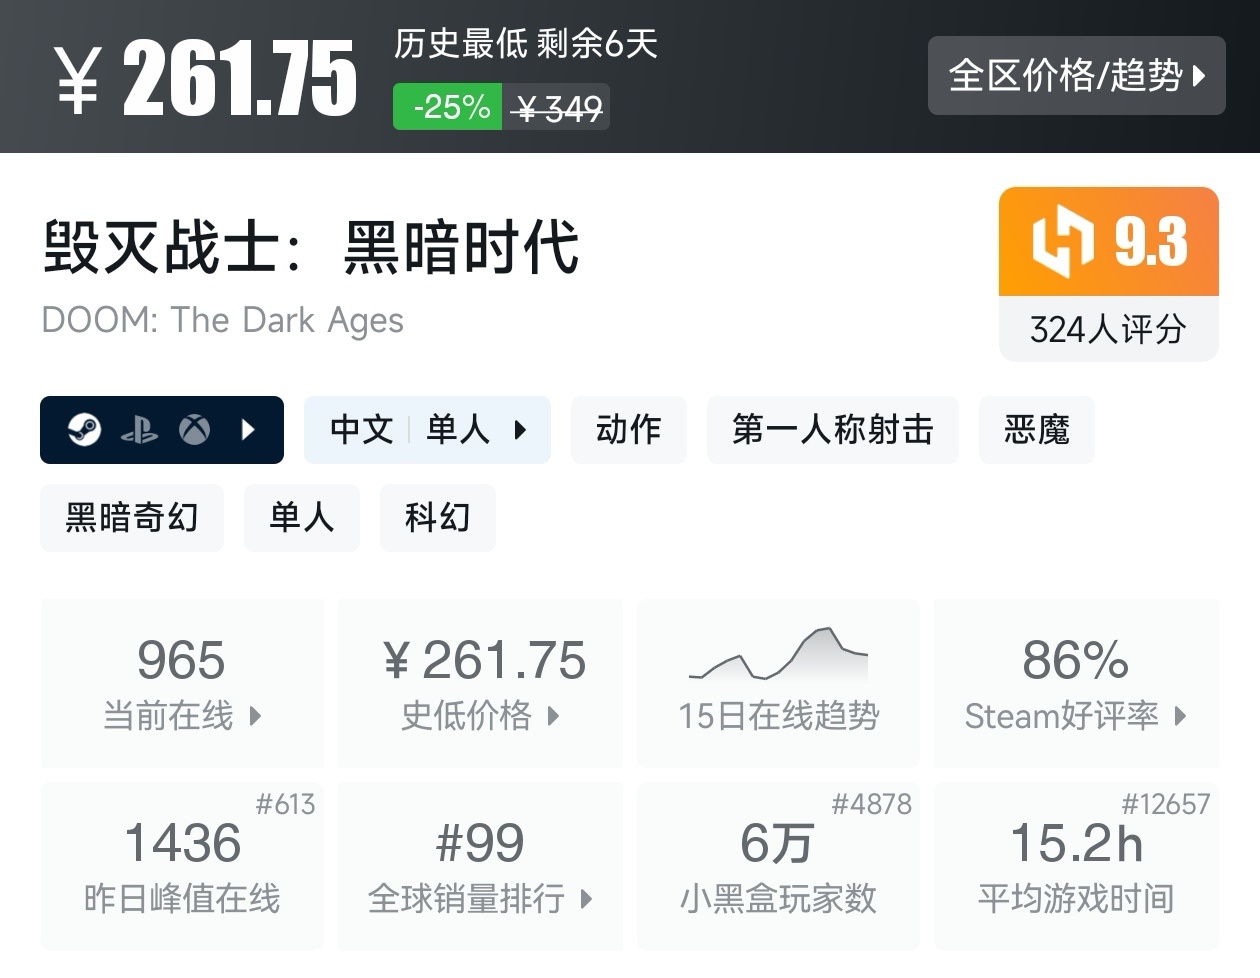Click the Xbox platform icon
Image resolution: width=1260 pixels, height=978 pixels.
tap(194, 430)
